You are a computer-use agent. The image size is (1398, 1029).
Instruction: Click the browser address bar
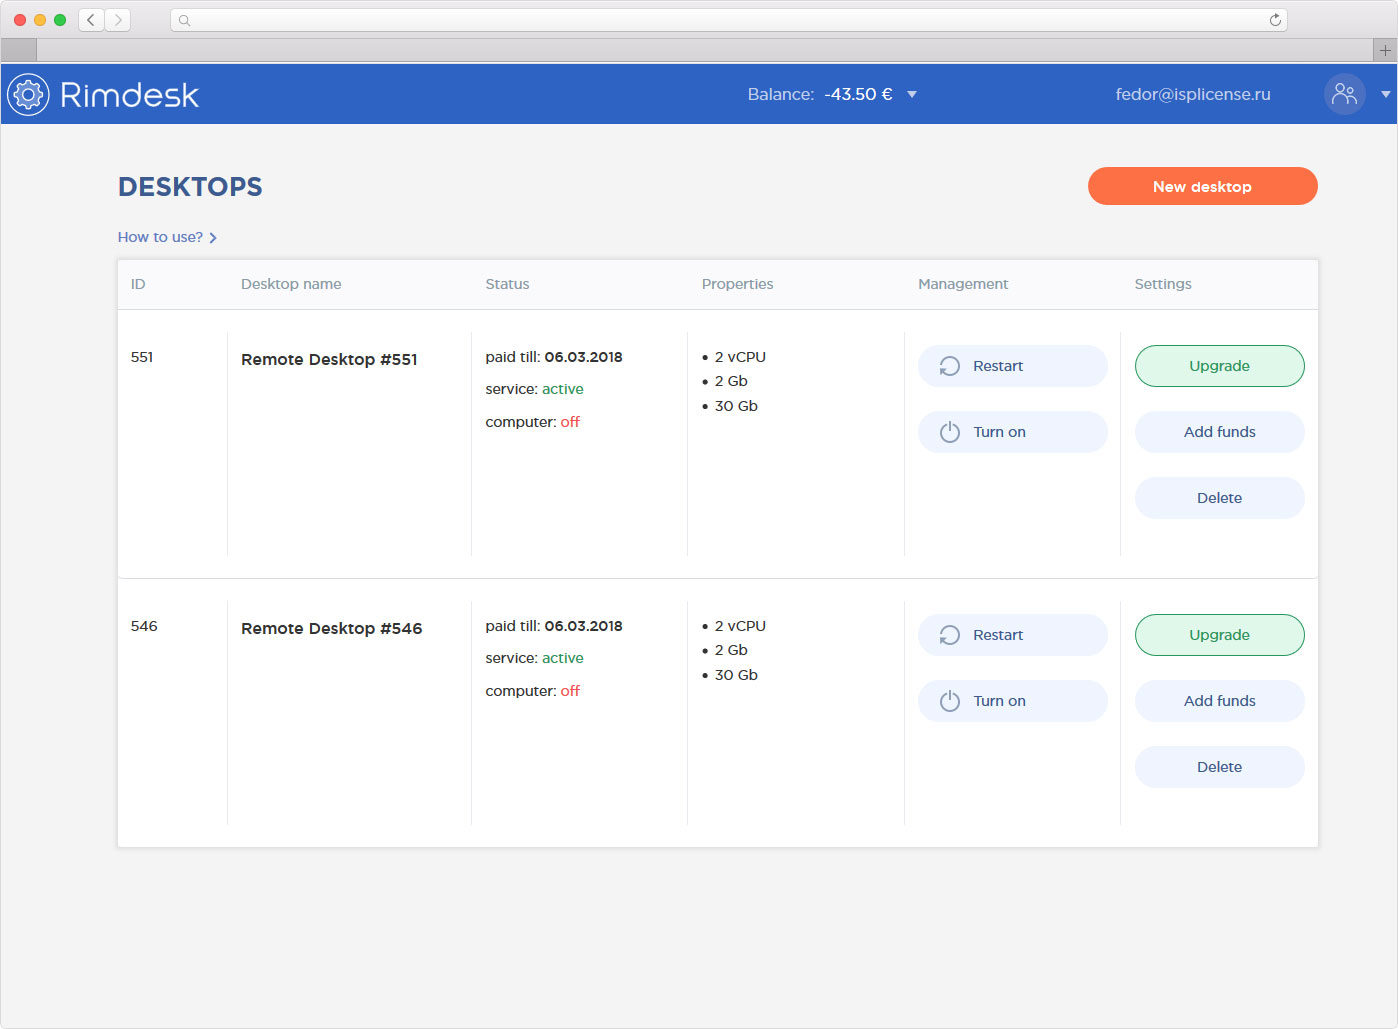728,20
